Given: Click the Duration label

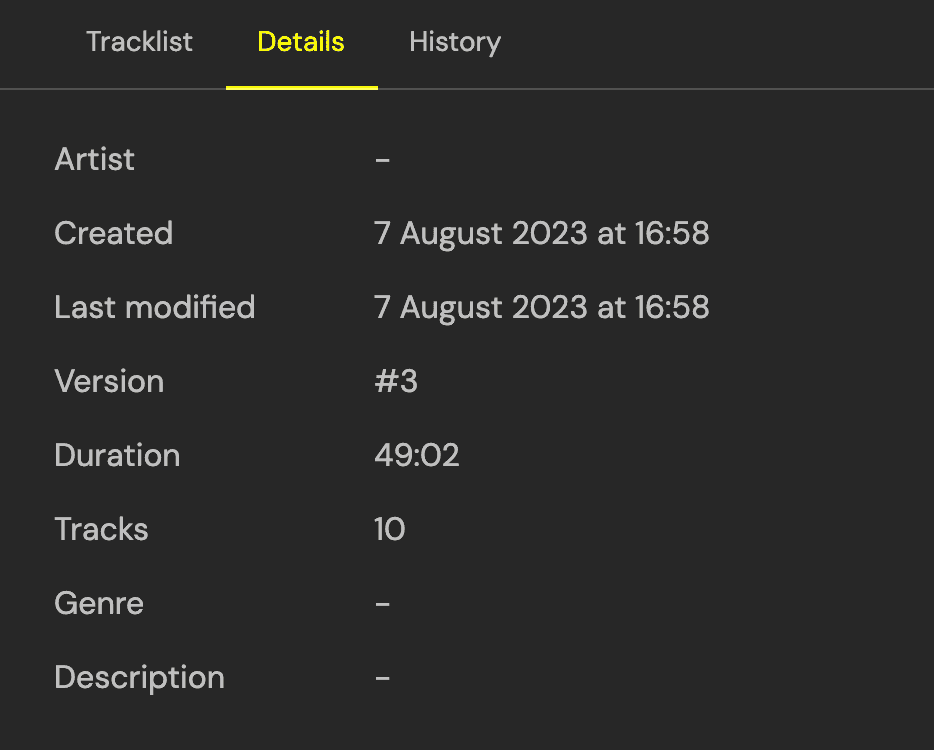Looking at the screenshot, I should pyautogui.click(x=117, y=455).
